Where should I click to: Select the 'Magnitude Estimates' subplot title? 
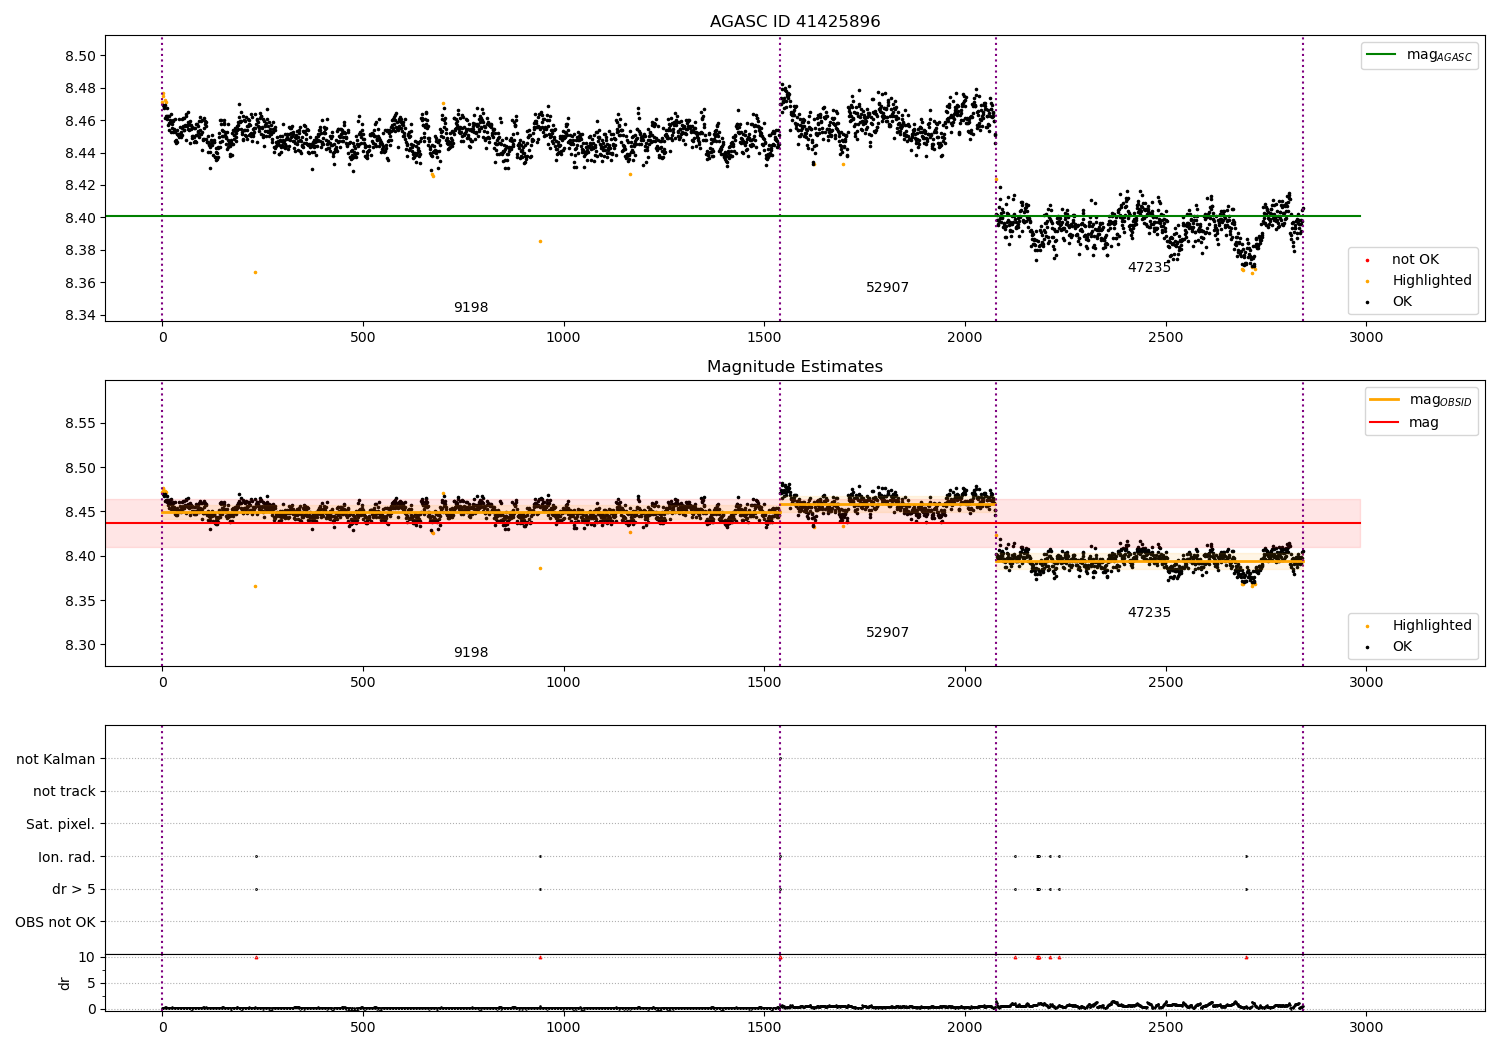coord(795,367)
